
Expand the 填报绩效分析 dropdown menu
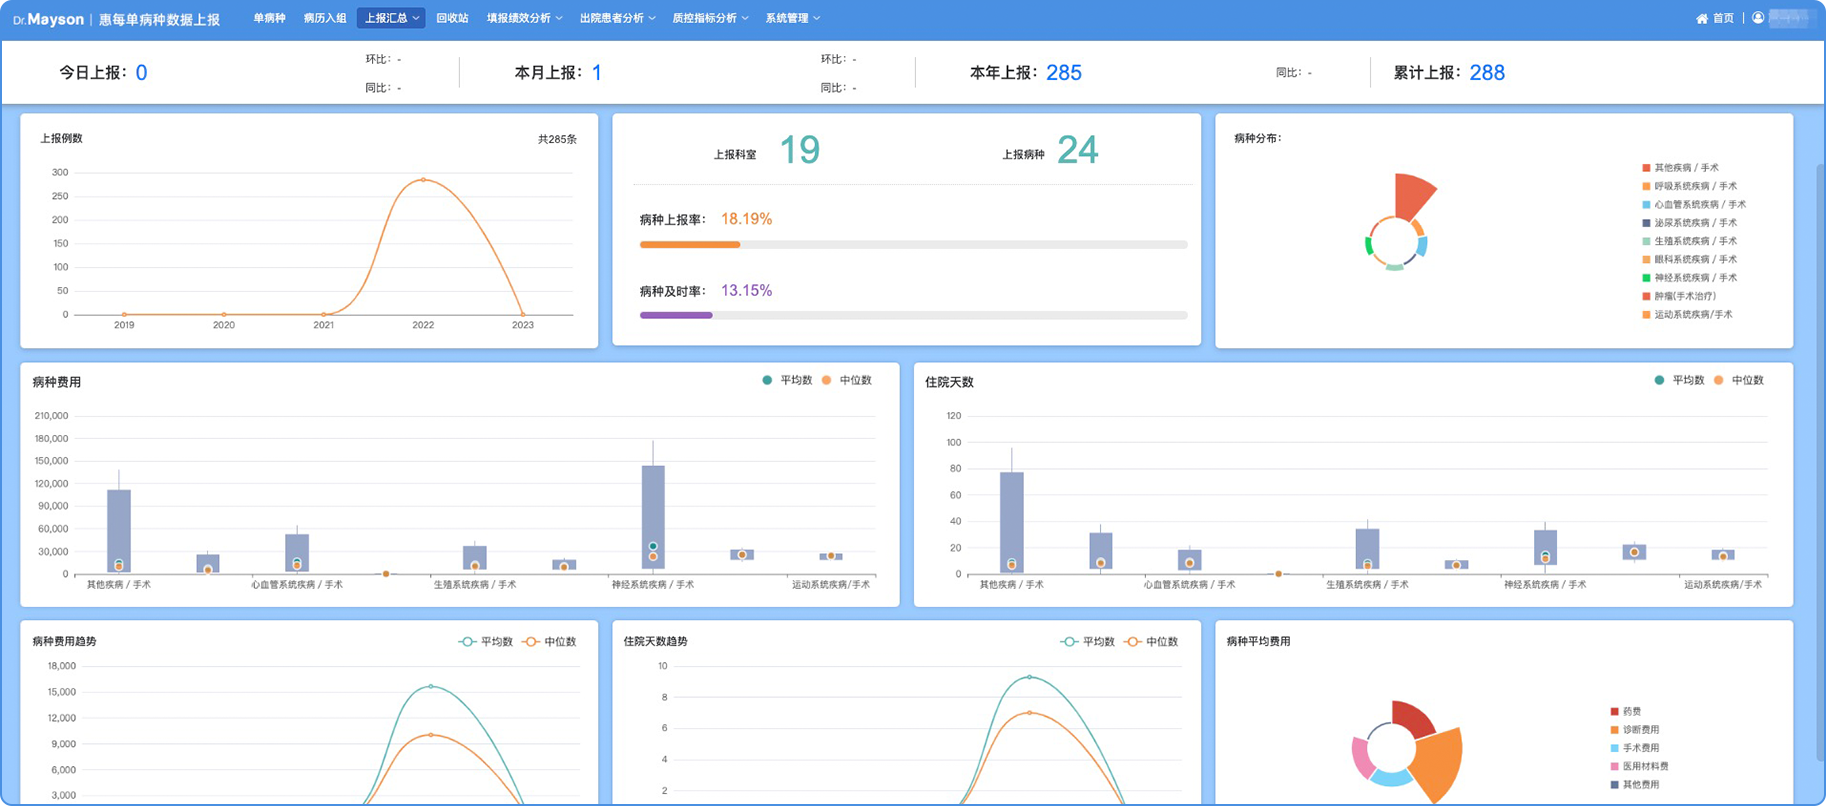(x=524, y=18)
